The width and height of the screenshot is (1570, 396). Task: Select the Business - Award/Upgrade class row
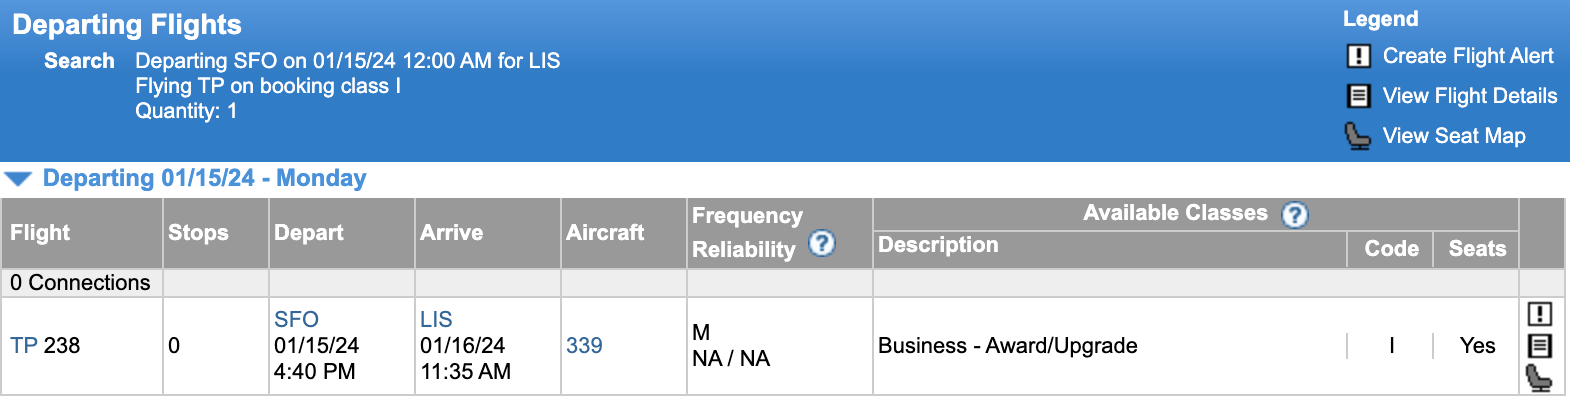(x=1196, y=346)
